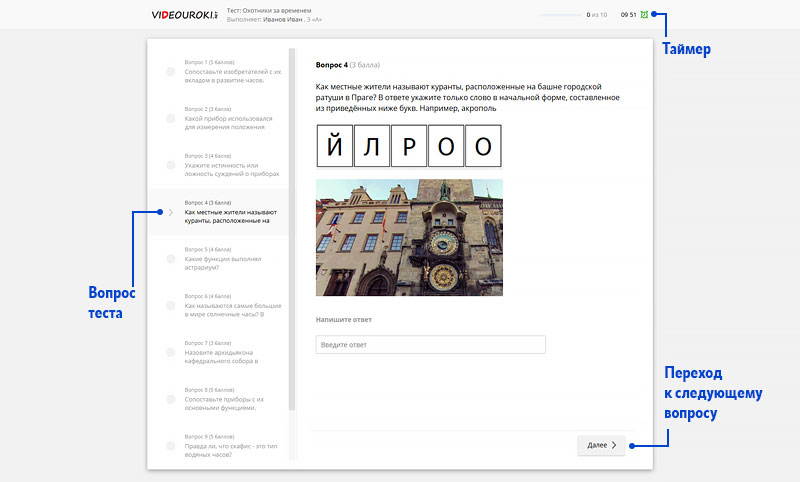Screen dimensions: 800x482
Task: Click the Prague clock tower photo
Action: (409, 237)
